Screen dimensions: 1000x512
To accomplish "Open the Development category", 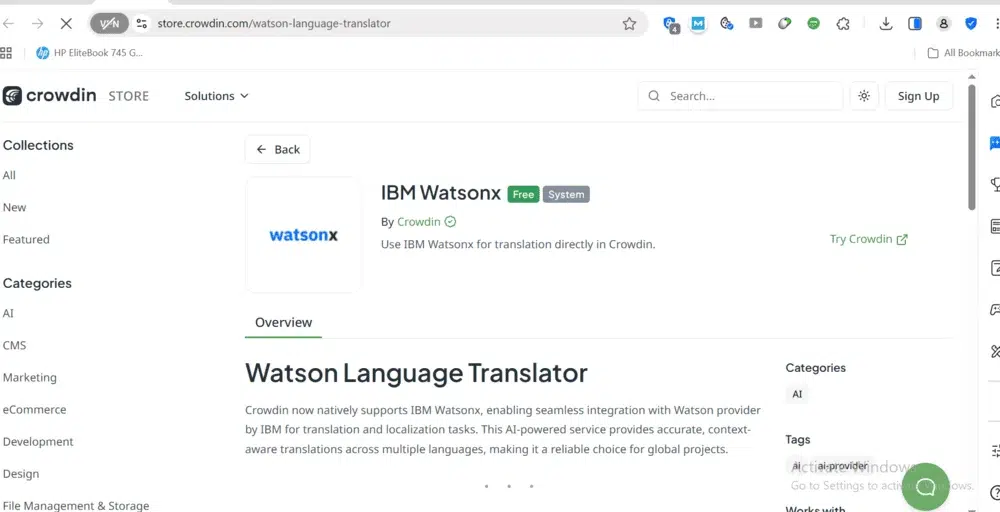I will (x=38, y=442).
